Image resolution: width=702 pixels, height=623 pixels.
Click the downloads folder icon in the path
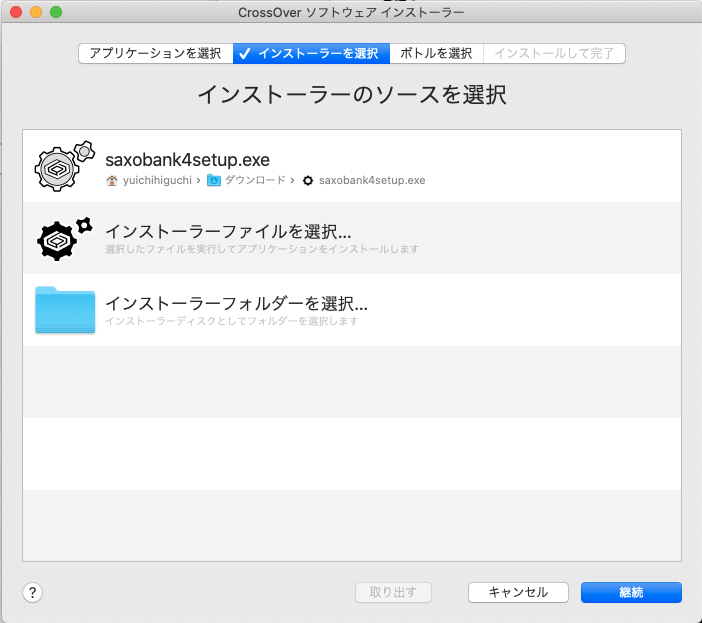point(214,180)
